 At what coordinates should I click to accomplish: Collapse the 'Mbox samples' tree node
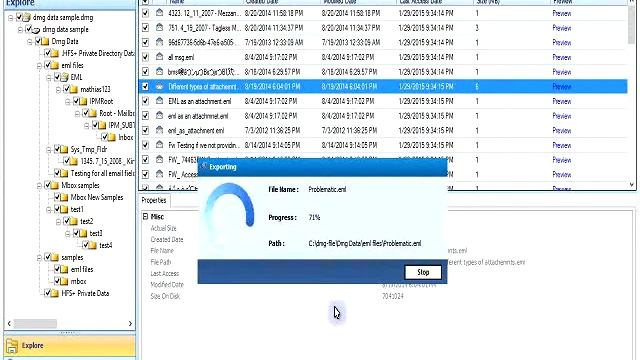coord(39,186)
